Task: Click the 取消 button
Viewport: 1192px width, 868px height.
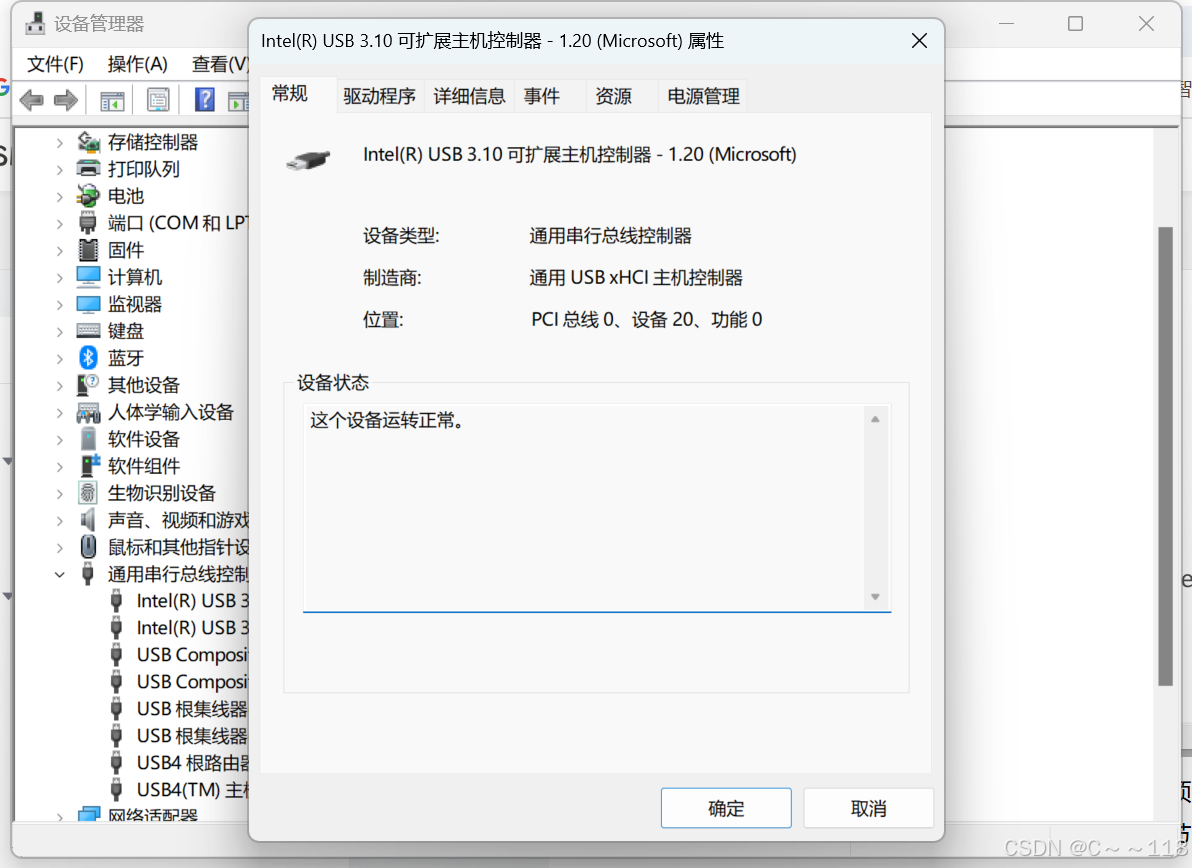Action: tap(868, 808)
